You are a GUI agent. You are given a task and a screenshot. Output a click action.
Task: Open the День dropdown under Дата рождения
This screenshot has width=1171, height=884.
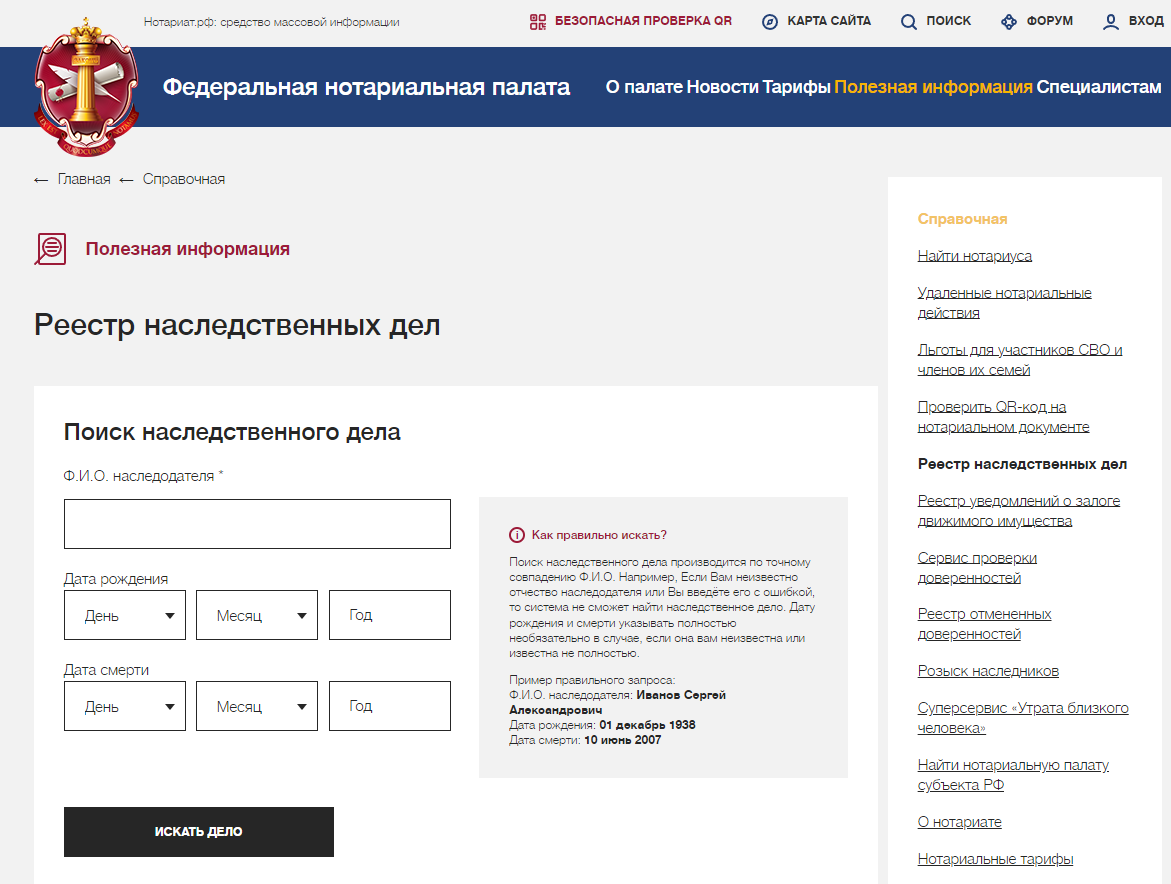point(124,614)
